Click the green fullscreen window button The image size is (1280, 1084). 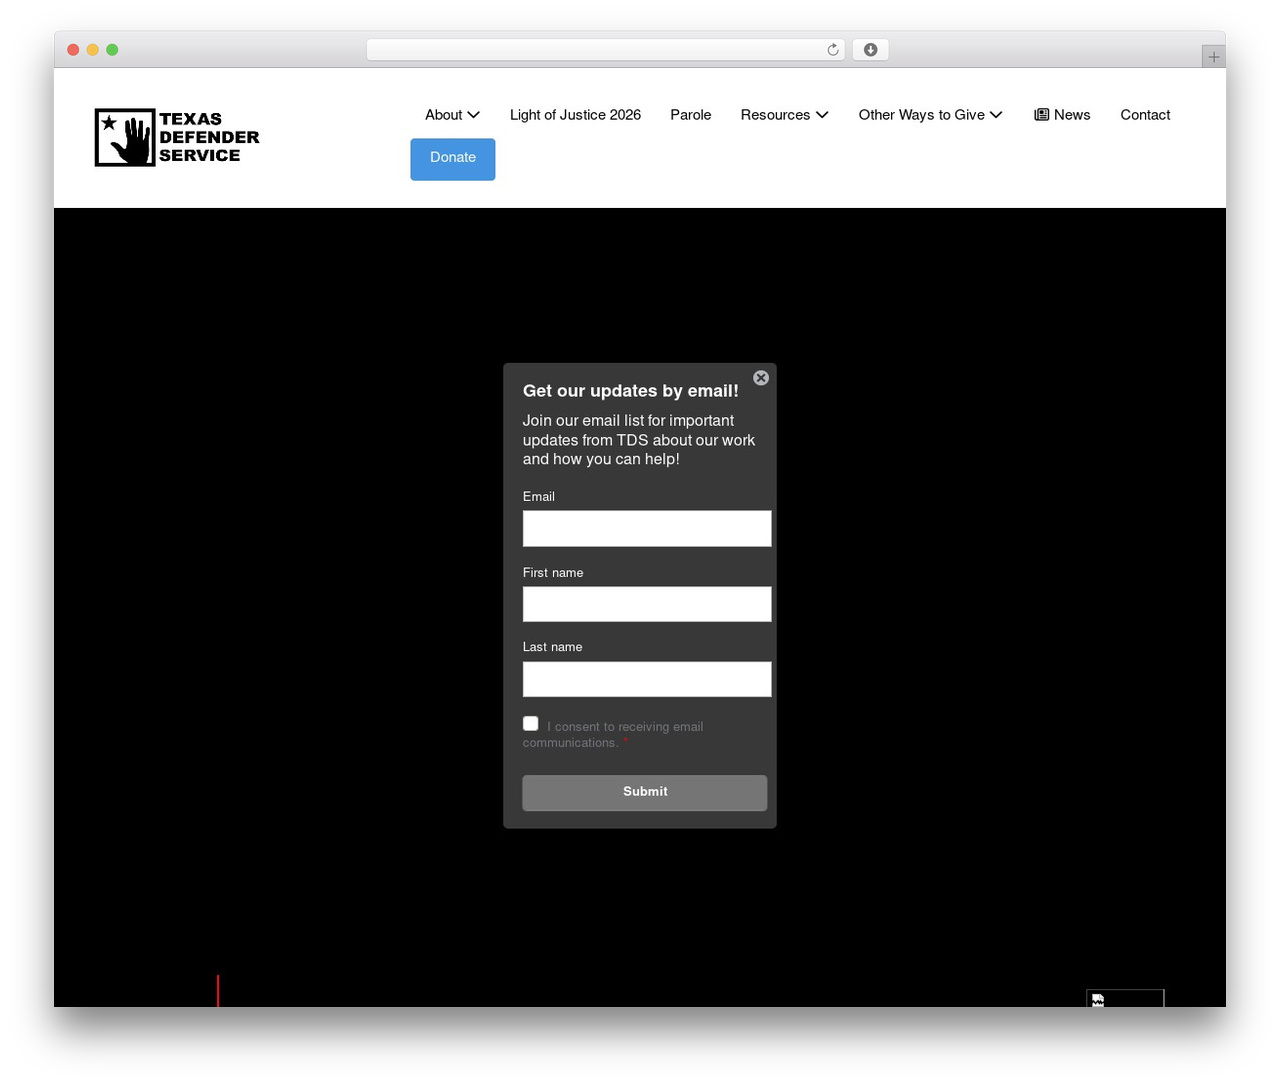(112, 50)
